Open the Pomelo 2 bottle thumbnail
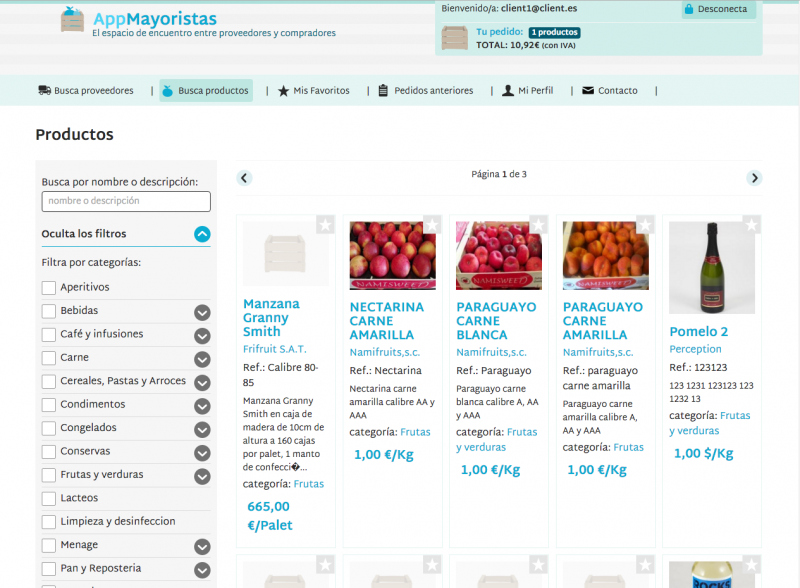This screenshot has height=588, width=800. pos(712,267)
